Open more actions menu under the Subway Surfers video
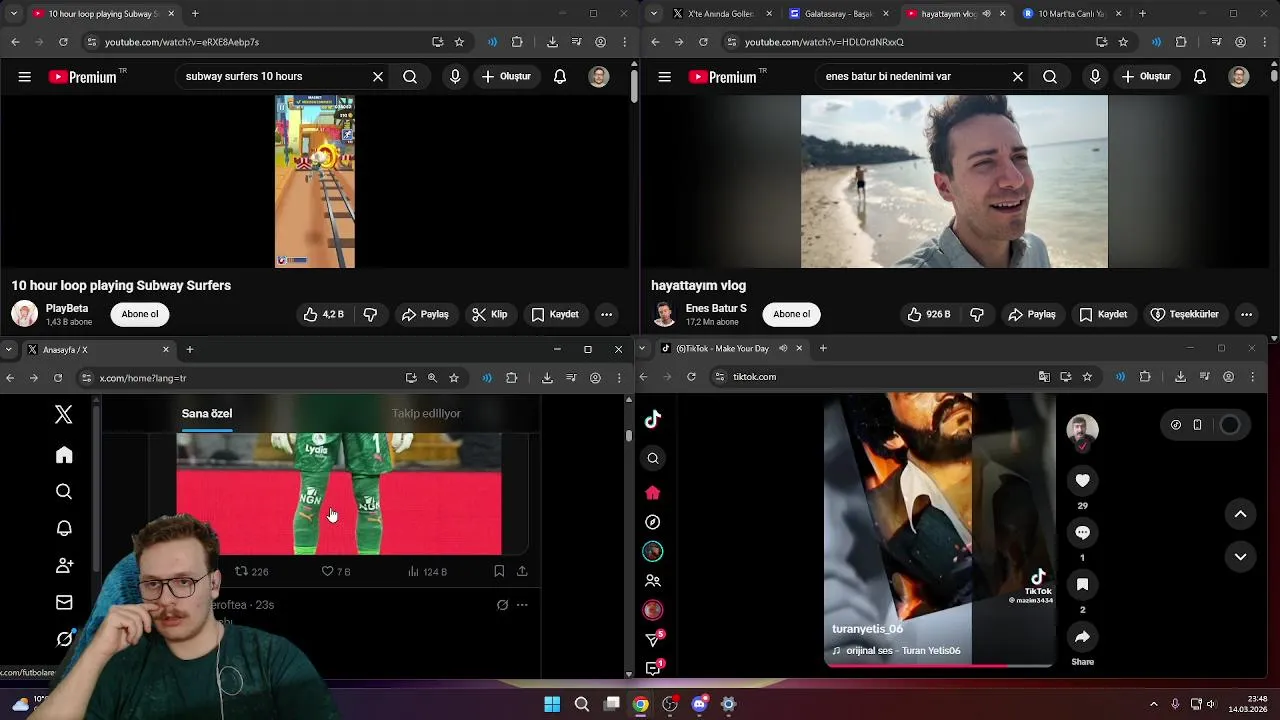1280x720 pixels. click(x=606, y=314)
